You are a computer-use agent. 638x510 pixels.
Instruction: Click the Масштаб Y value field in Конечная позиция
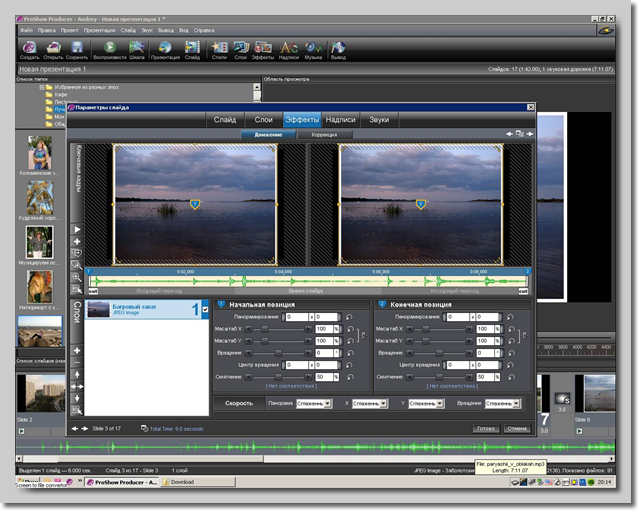point(485,341)
